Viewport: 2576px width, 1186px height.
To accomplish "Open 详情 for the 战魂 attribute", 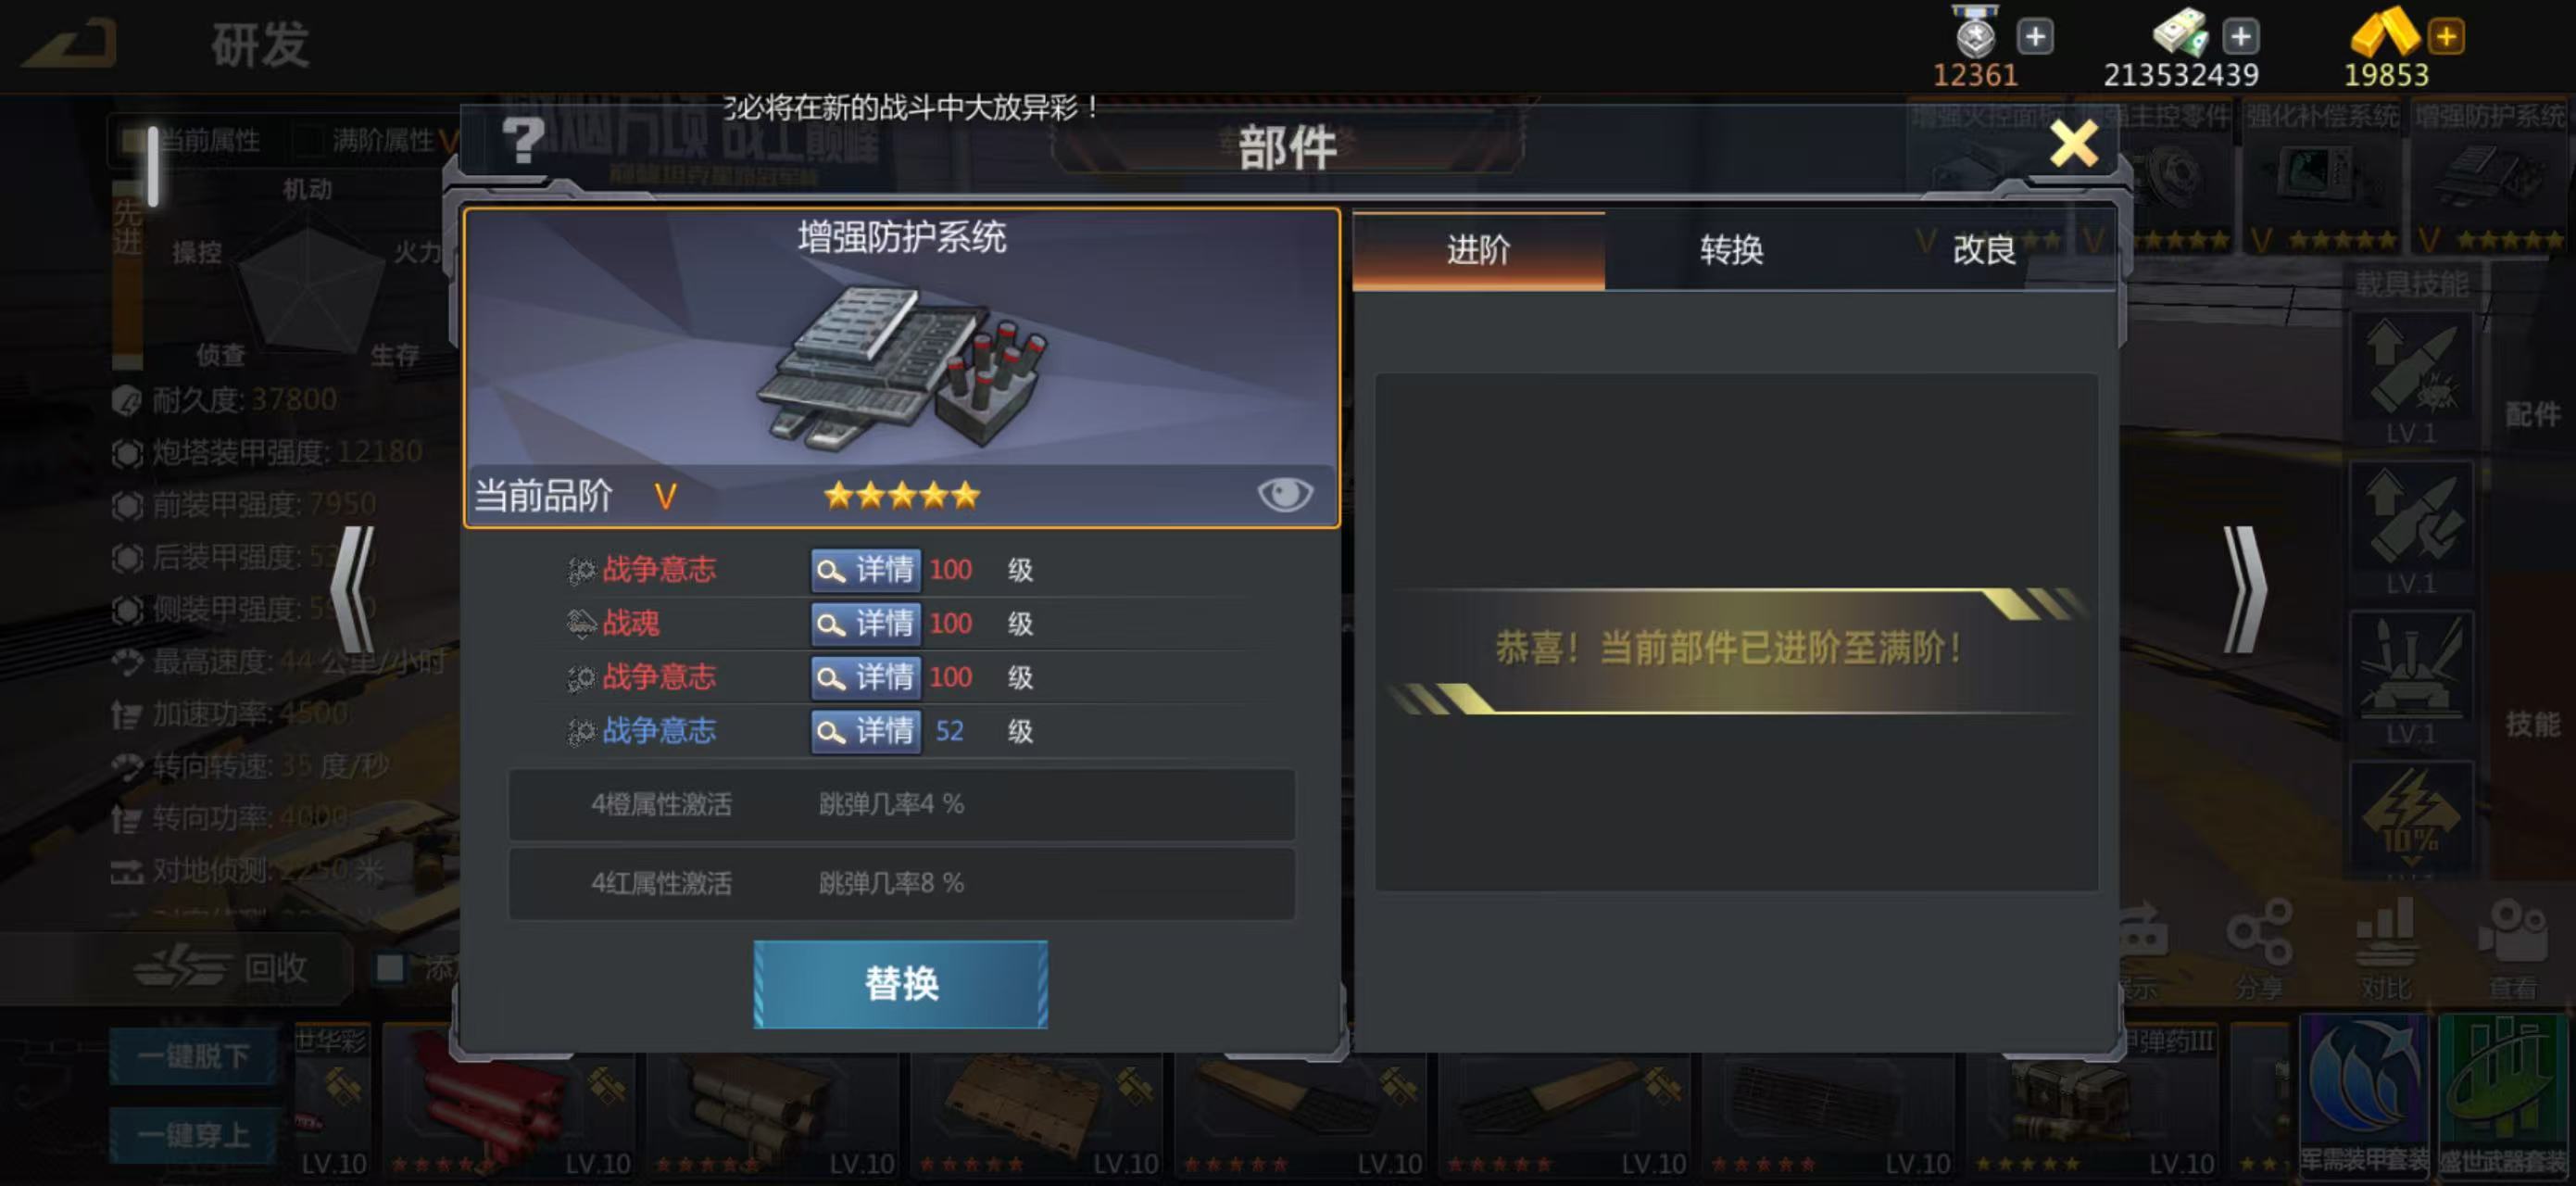I will pyautogui.click(x=865, y=624).
